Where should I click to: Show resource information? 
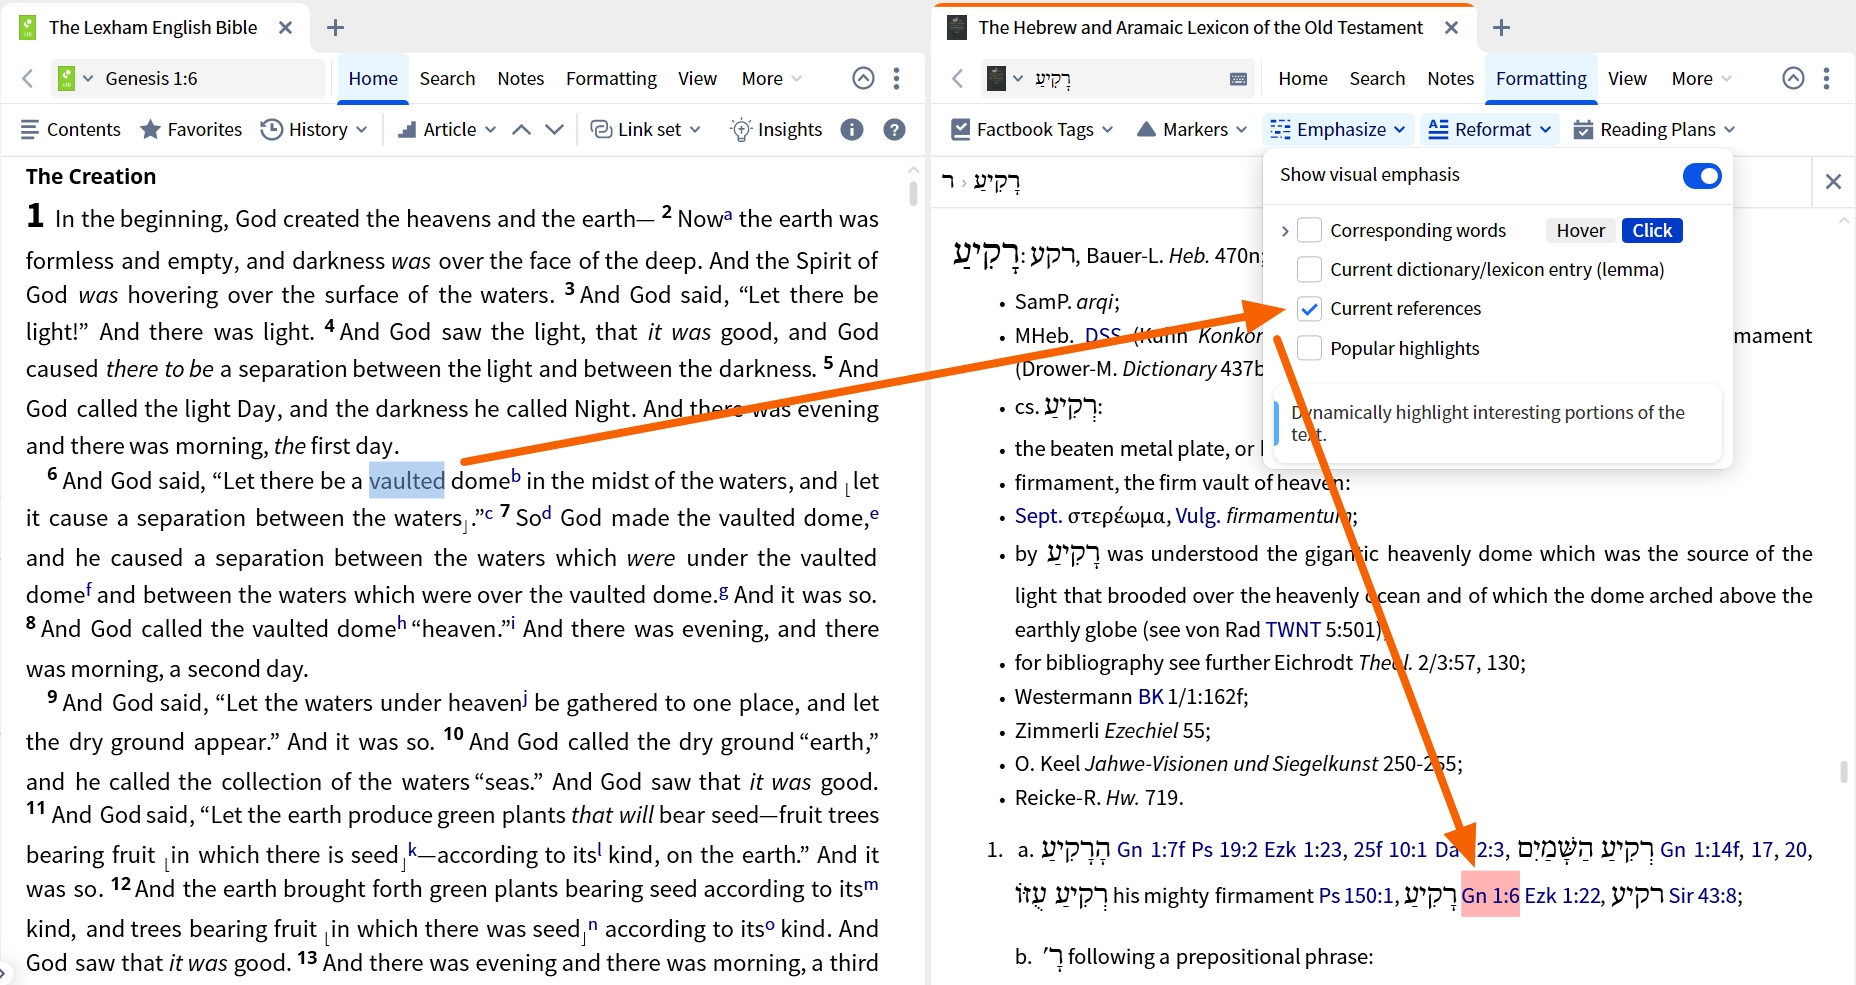852,129
